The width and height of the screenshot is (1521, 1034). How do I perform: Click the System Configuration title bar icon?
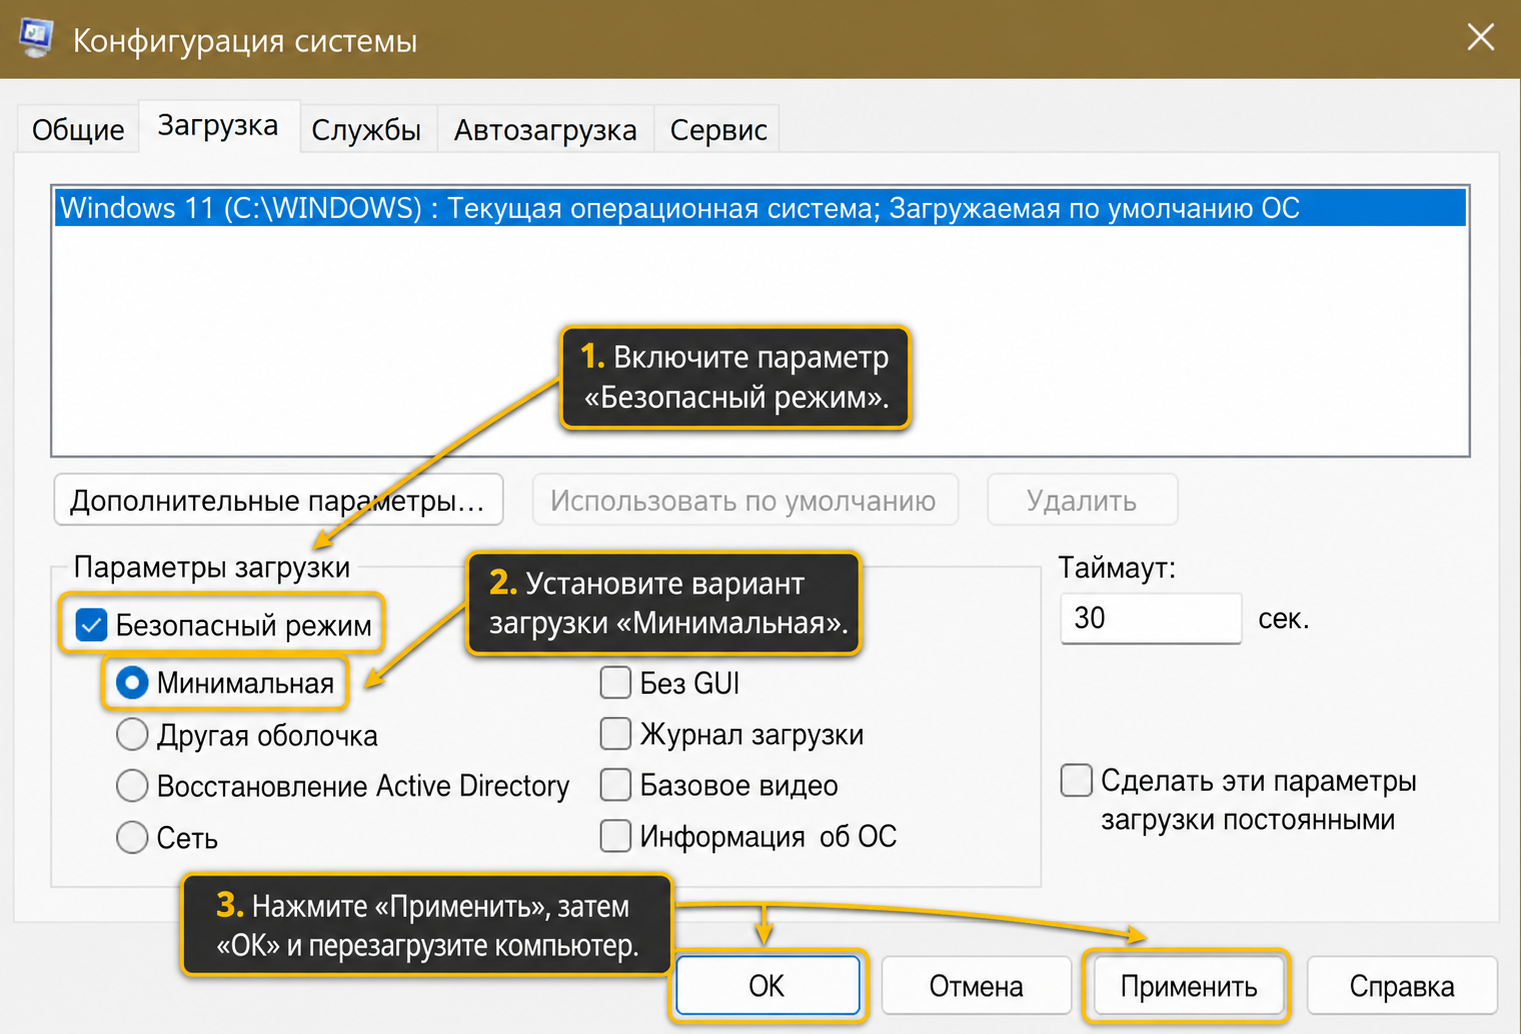[36, 38]
